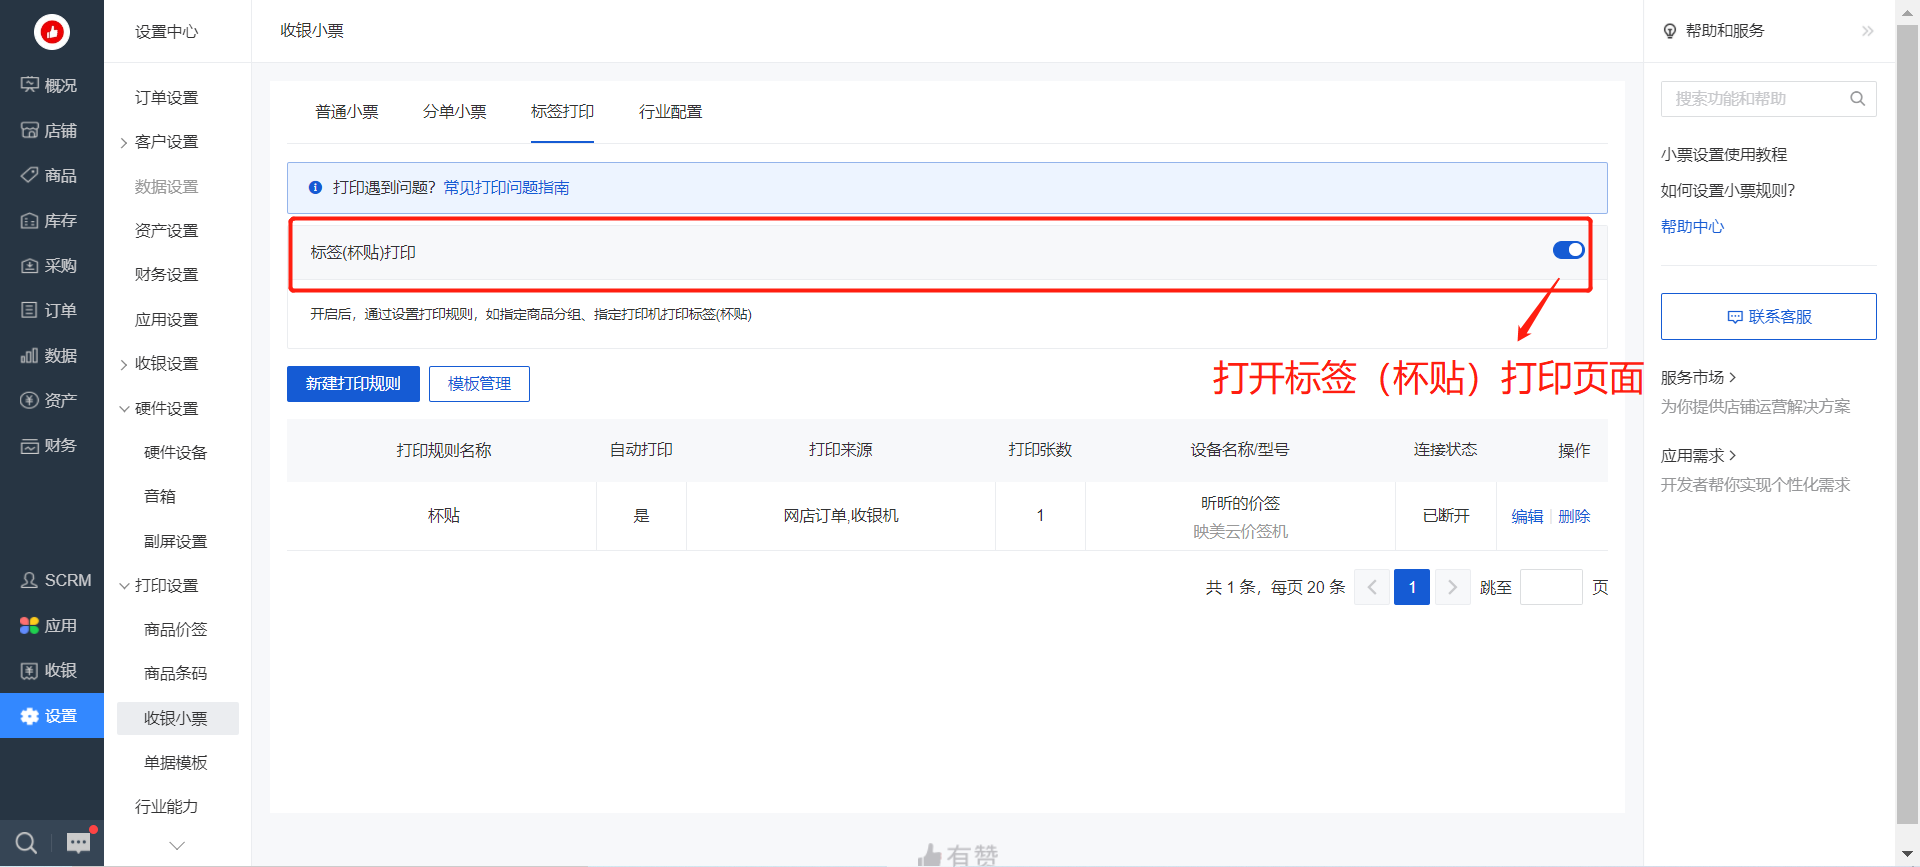Open 采购 purchasing section
Screen dimensions: 1920x867
[x=51, y=265]
